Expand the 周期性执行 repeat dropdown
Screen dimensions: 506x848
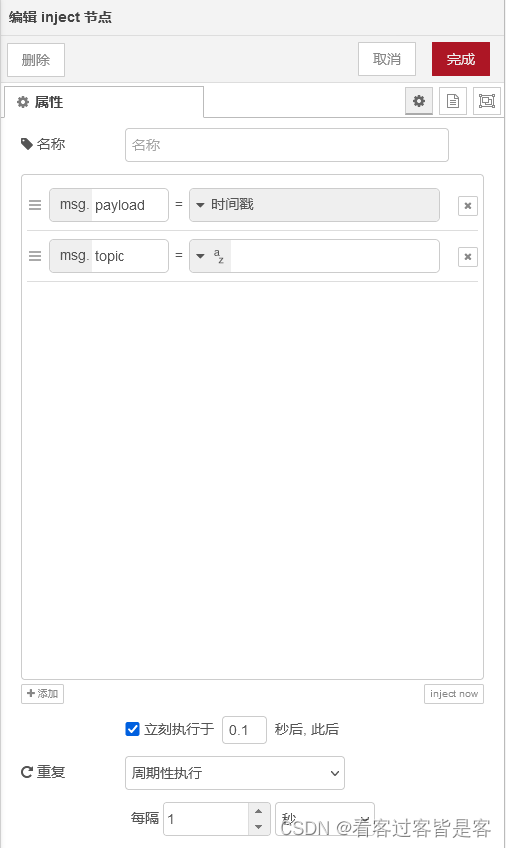235,773
